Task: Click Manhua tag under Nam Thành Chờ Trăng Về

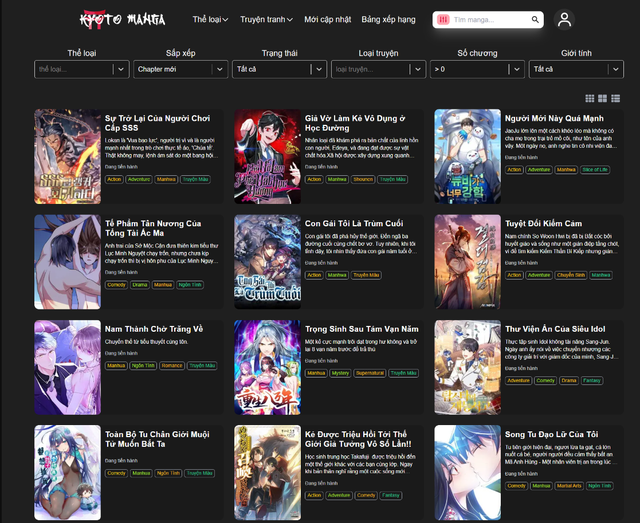Action: tap(116, 365)
